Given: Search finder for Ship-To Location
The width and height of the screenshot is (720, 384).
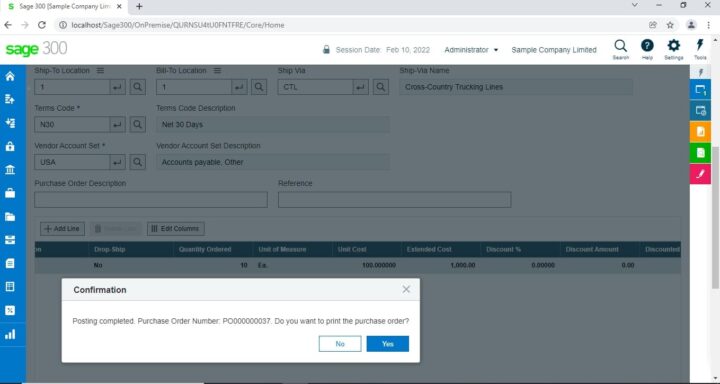Looking at the screenshot, I should pos(138,87).
